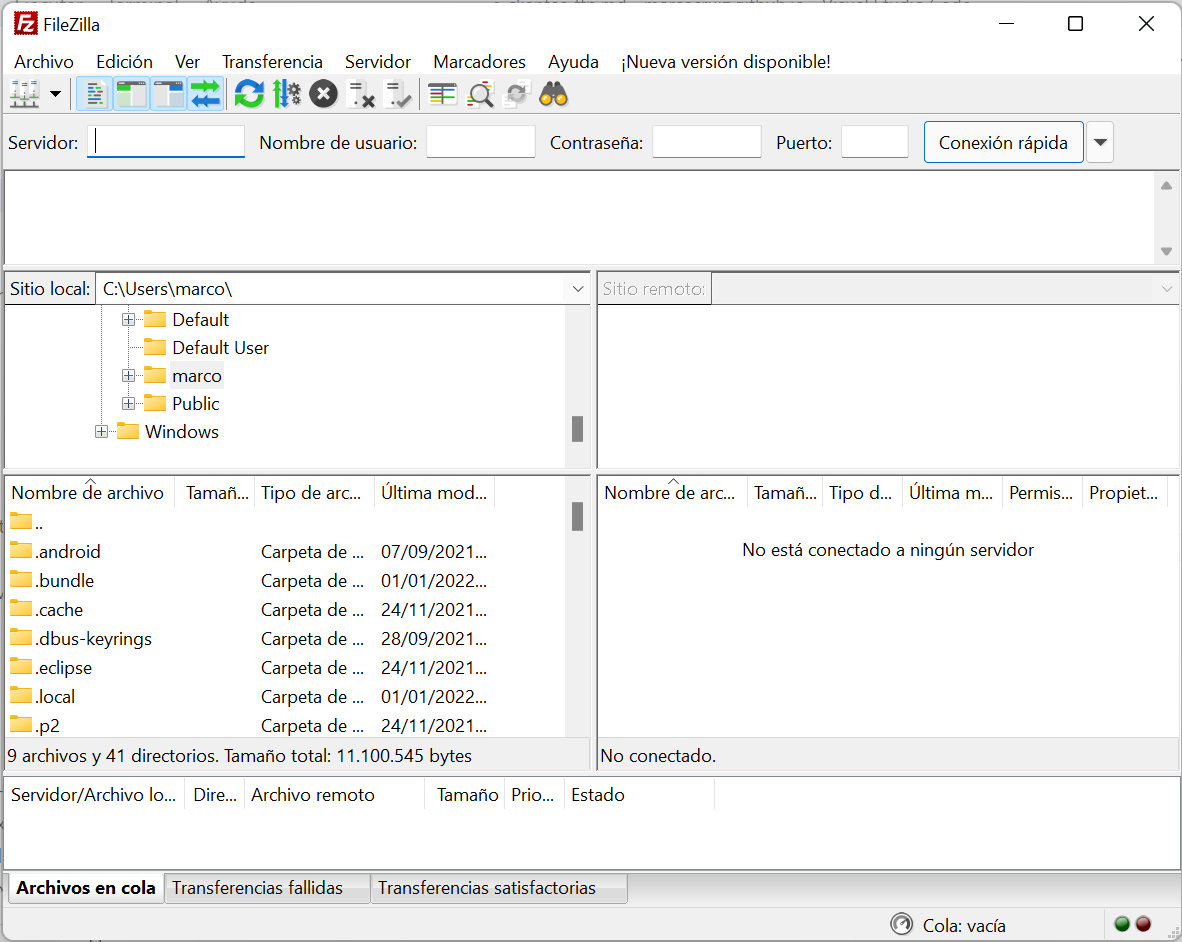Click the queue Estado column header
This screenshot has height=942, width=1182.
coord(638,794)
